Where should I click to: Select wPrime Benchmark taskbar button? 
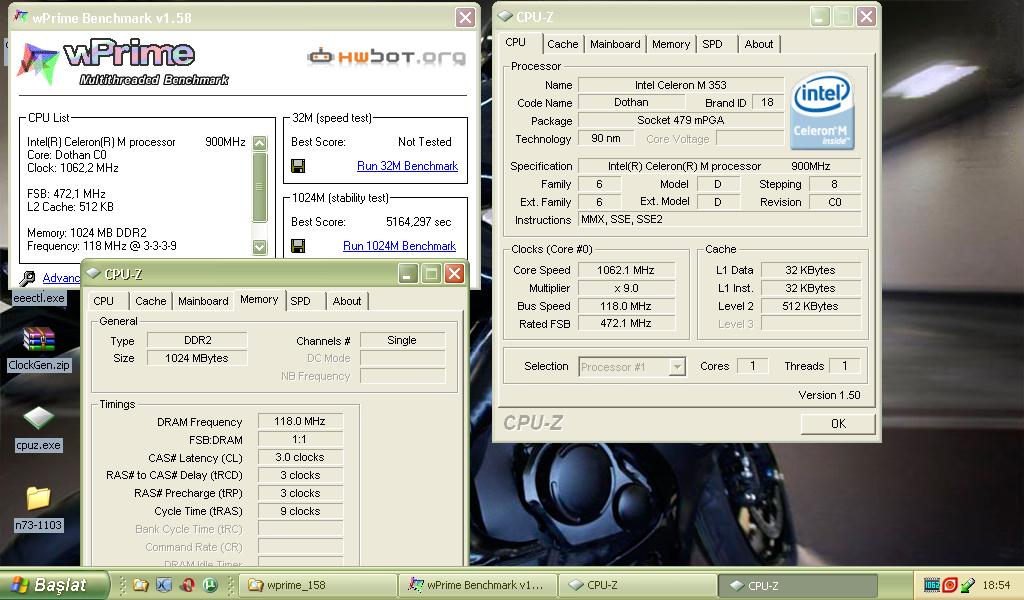[x=479, y=585]
